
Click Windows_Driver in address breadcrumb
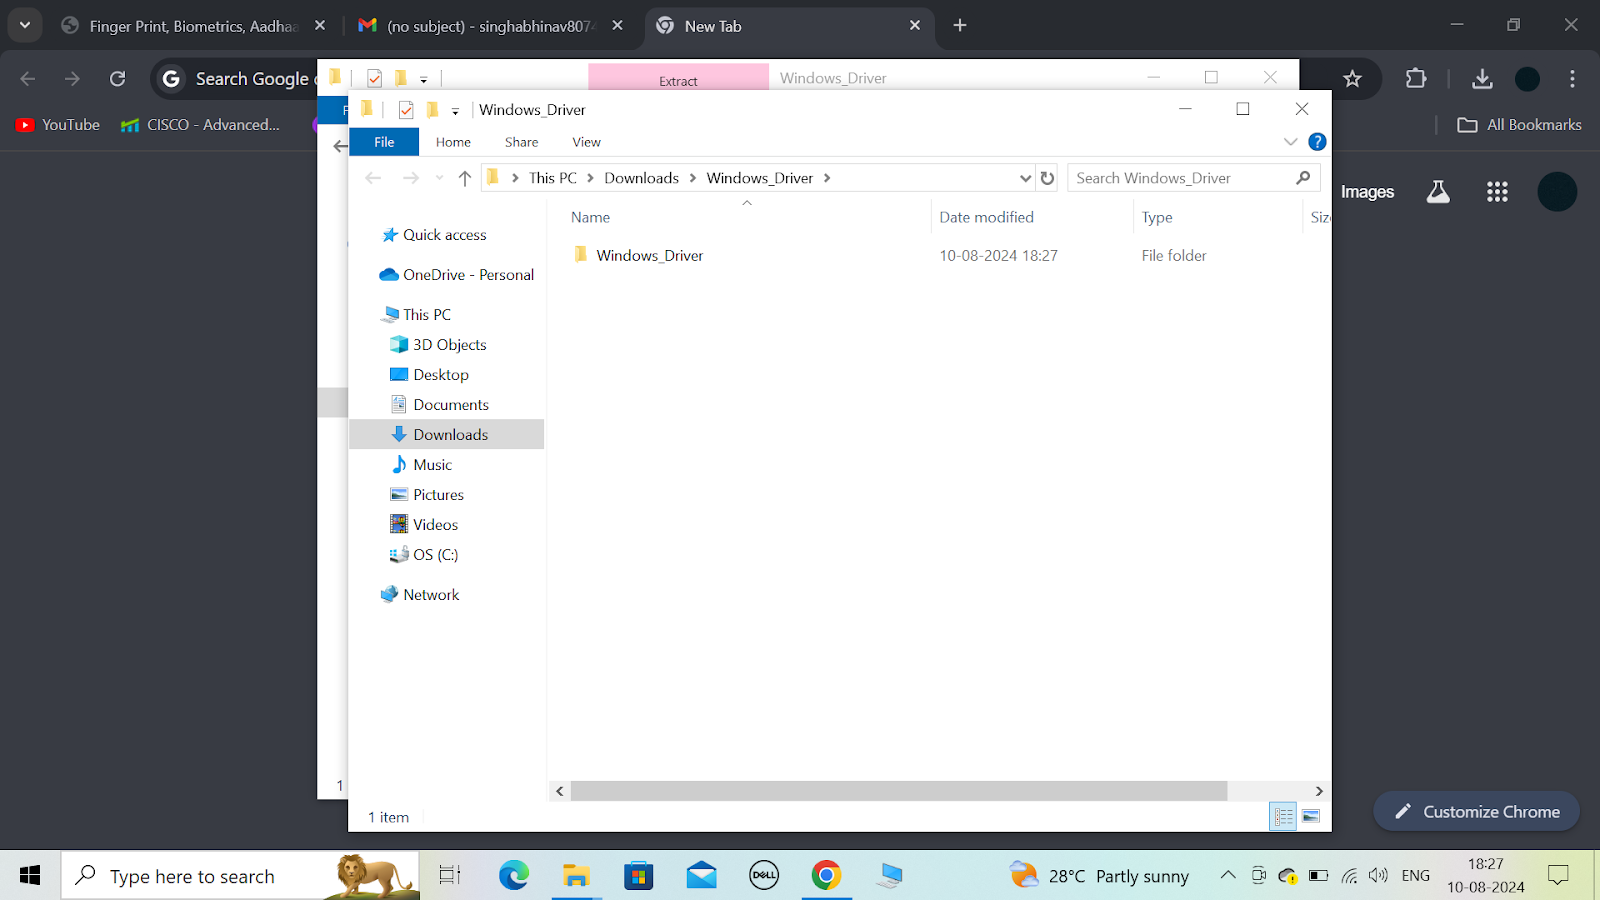coord(759,178)
